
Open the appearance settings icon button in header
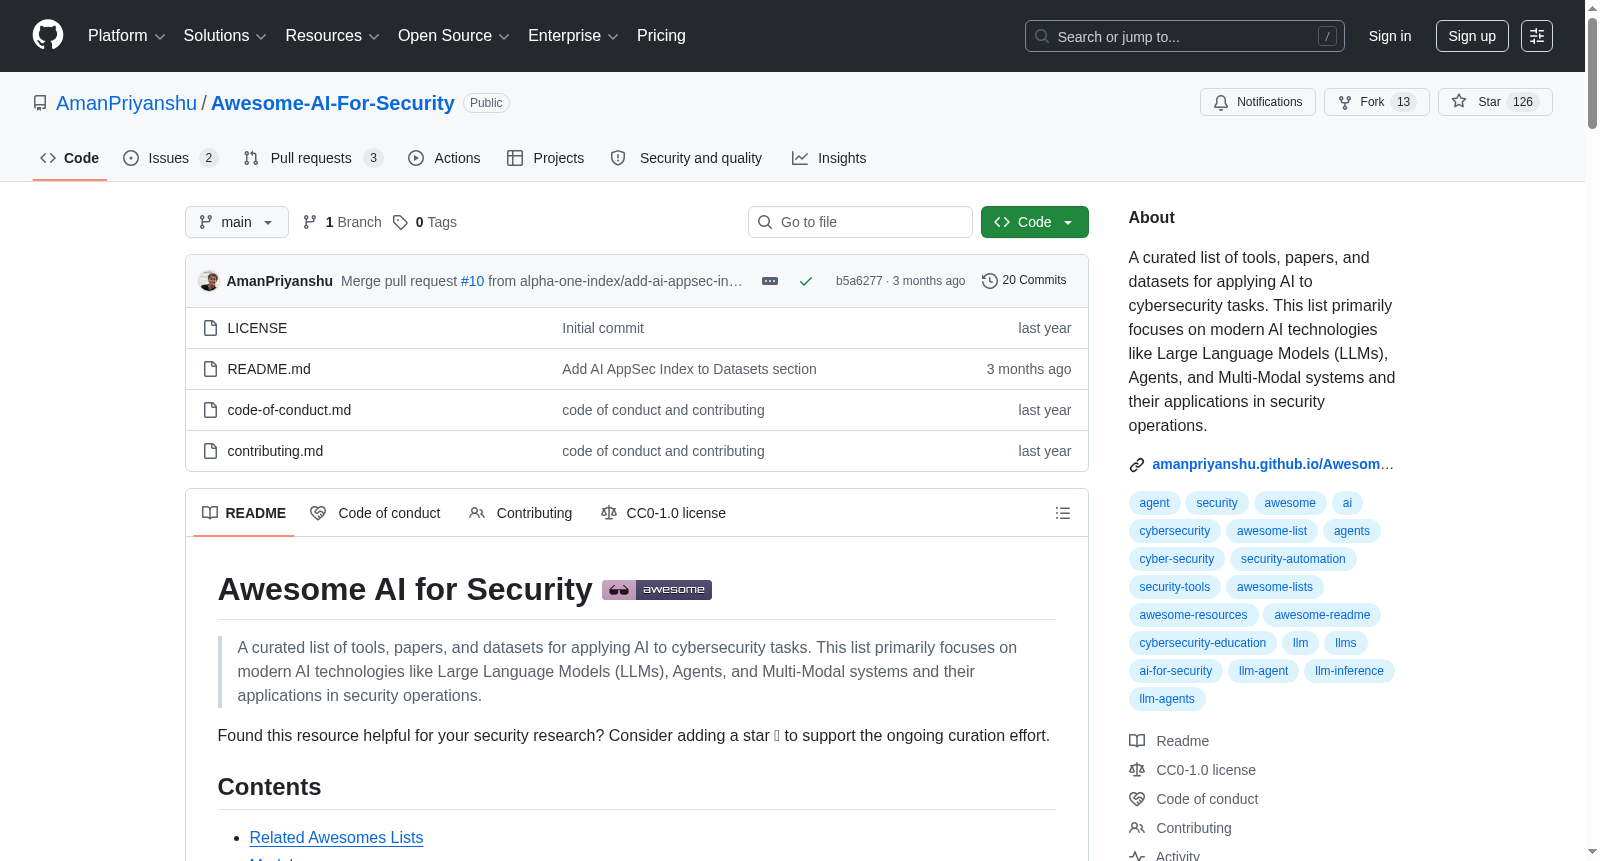[x=1537, y=36]
